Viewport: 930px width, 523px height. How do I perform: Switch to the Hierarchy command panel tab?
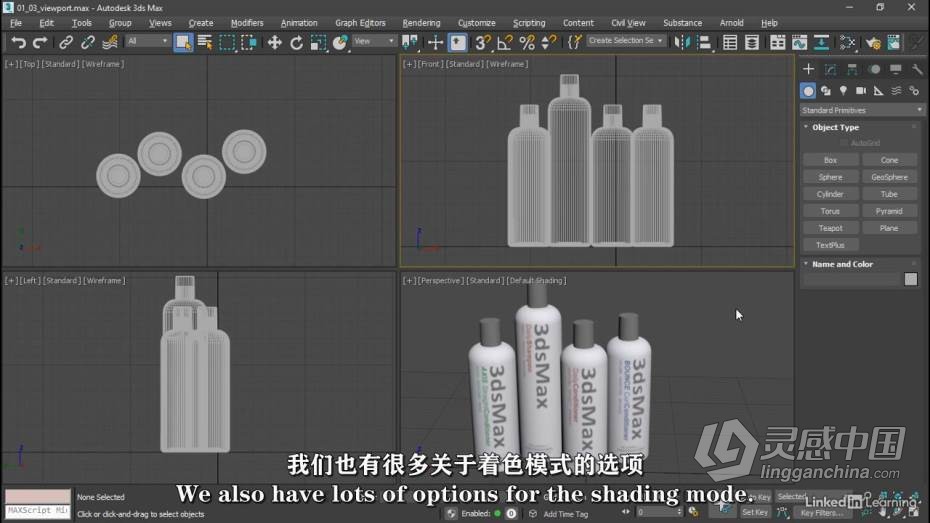point(852,69)
